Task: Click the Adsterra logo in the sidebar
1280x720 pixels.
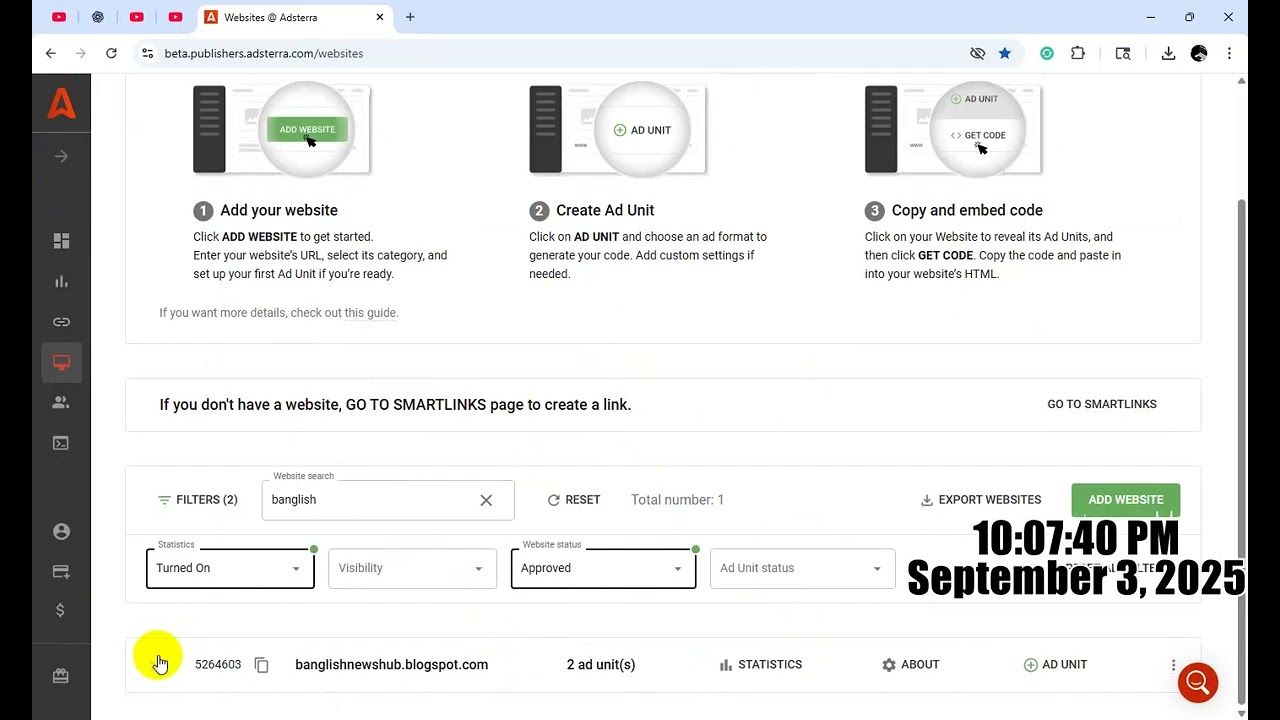Action: [61, 104]
